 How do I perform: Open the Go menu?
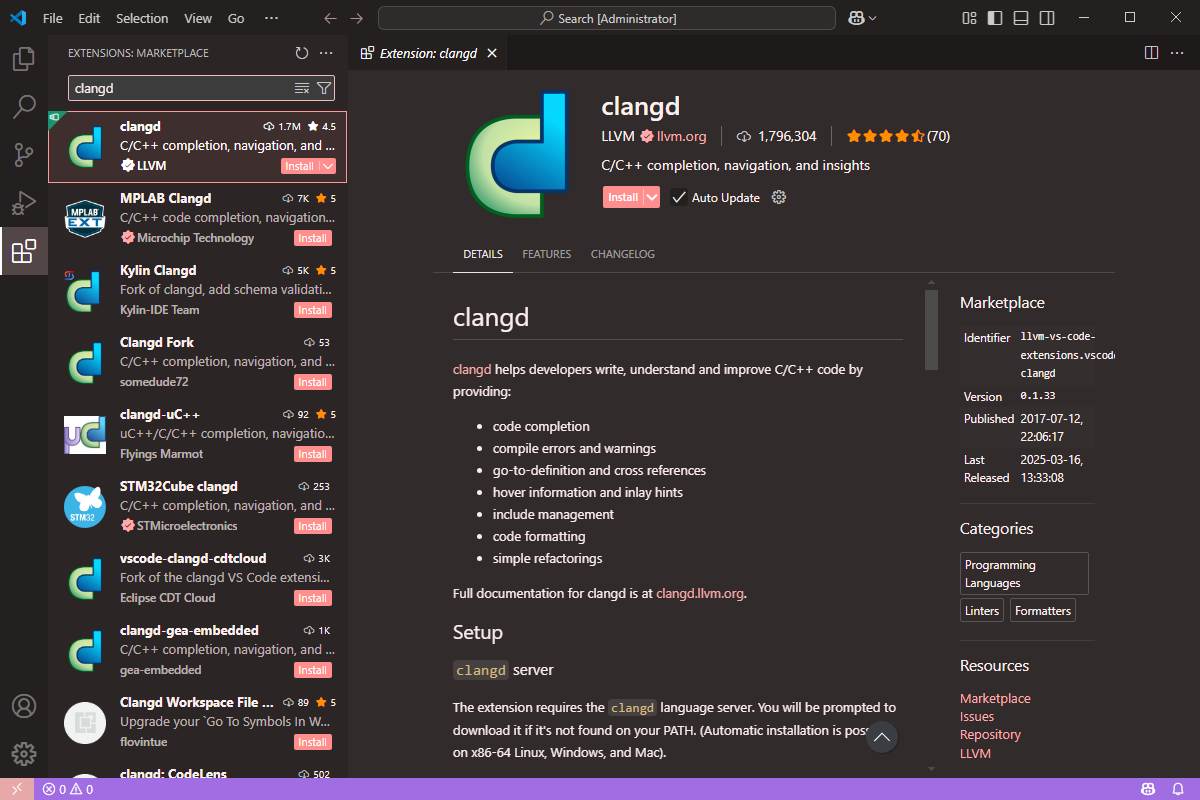[x=236, y=18]
